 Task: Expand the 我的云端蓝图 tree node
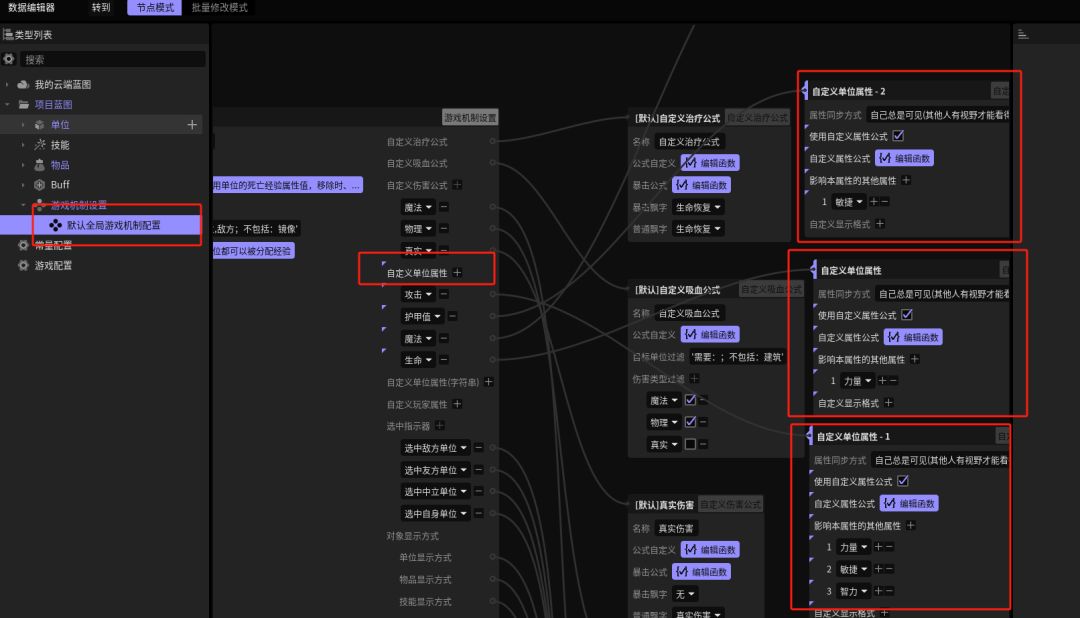[x=8, y=85]
